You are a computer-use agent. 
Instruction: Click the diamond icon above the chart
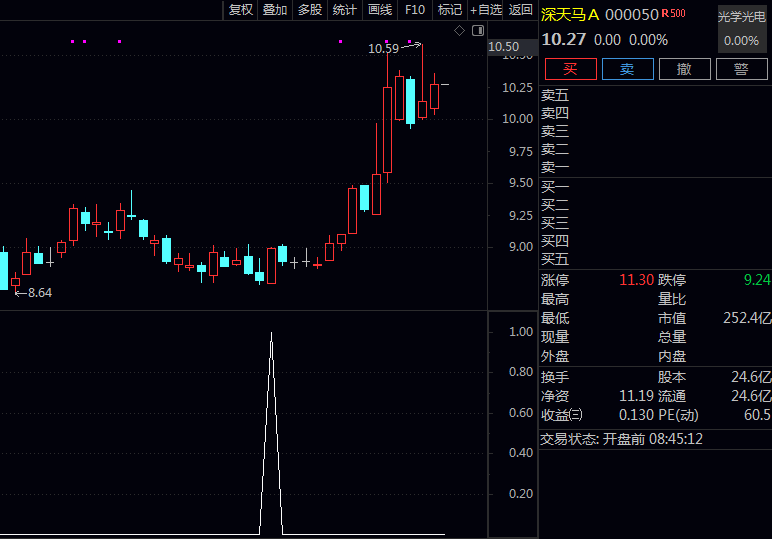(459, 31)
